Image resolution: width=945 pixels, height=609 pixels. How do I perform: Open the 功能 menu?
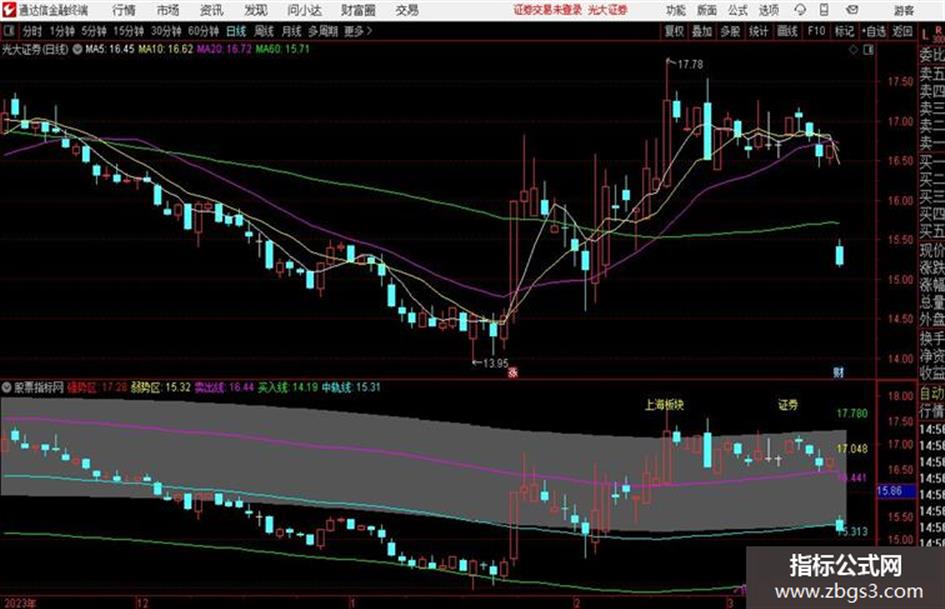(676, 10)
